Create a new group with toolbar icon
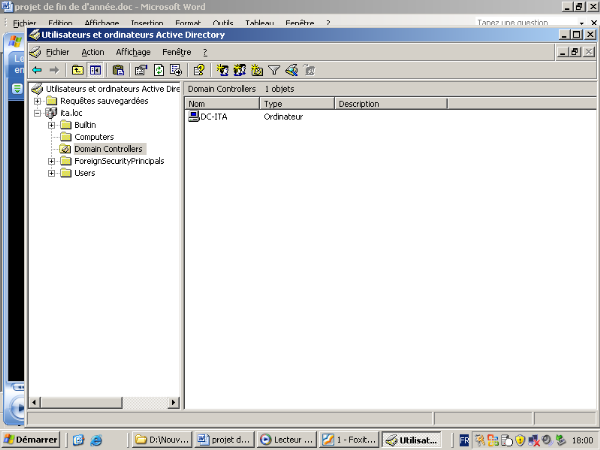The height and width of the screenshot is (450, 600). point(240,70)
